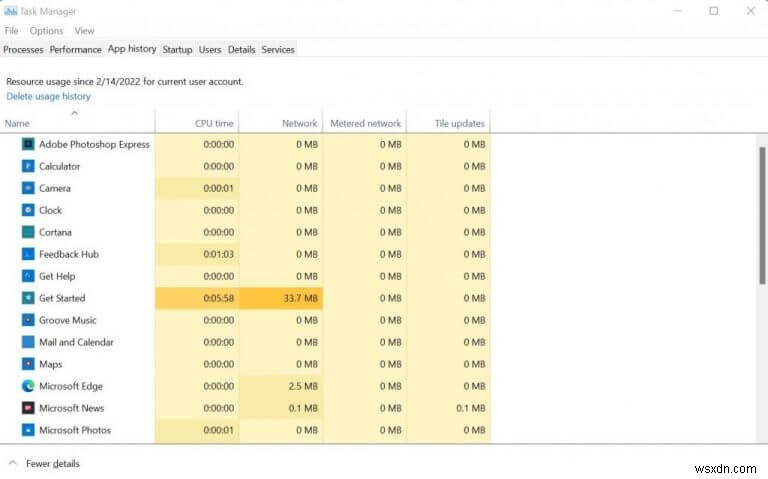Select the Microsoft Edge row name
The image size is (768, 479).
(x=71, y=386)
